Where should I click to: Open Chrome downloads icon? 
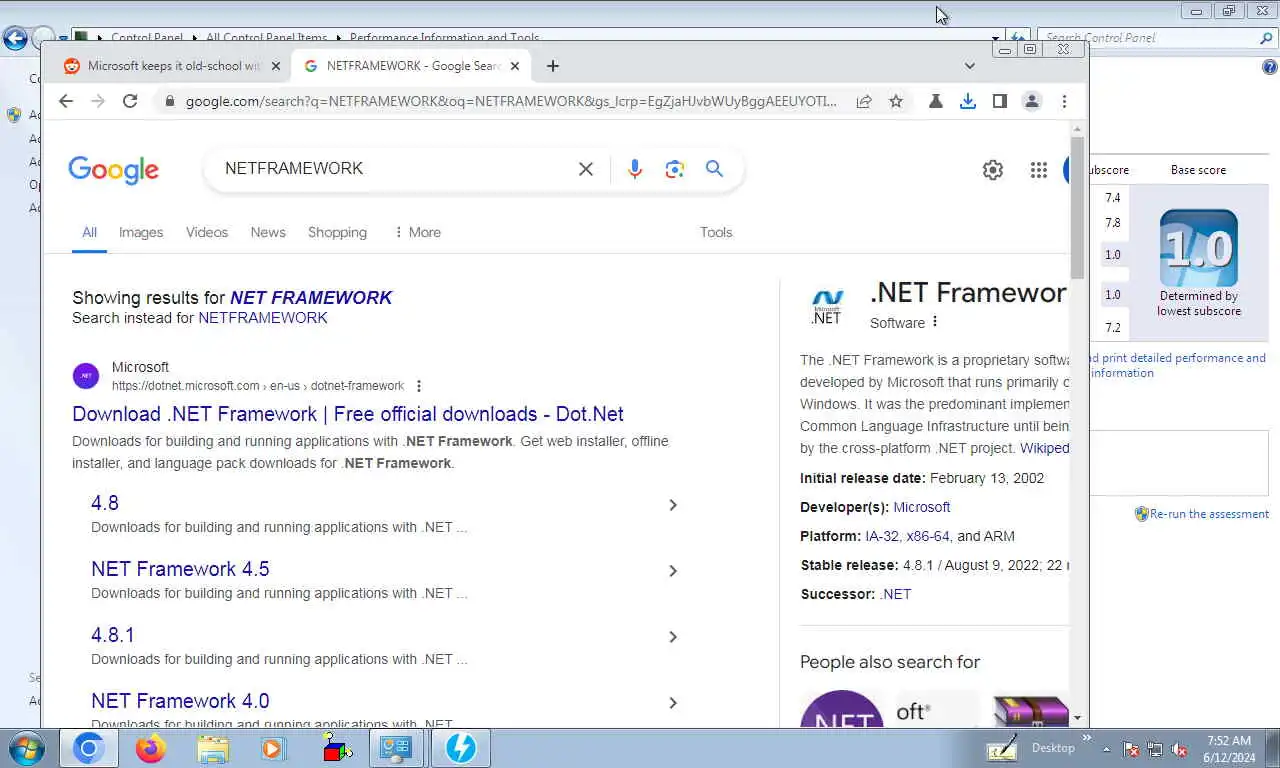(x=968, y=101)
